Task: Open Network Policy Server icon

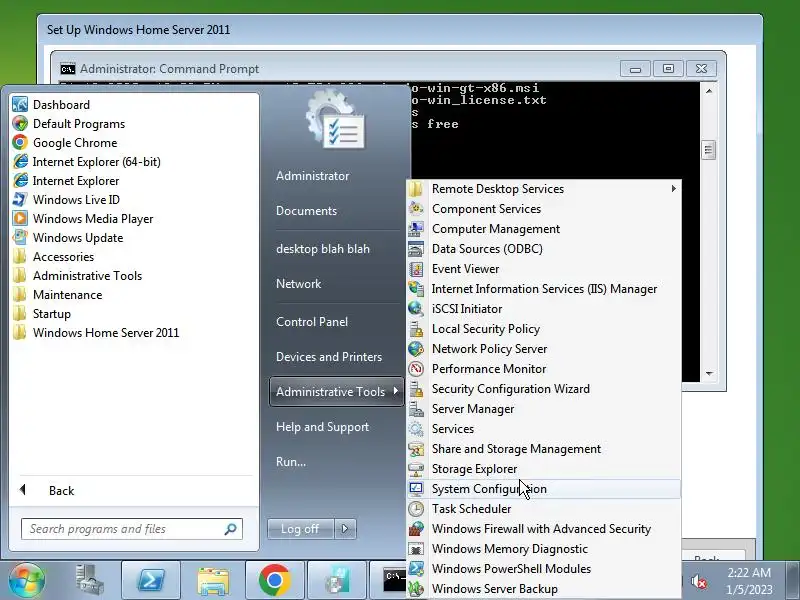Action: coord(416,348)
